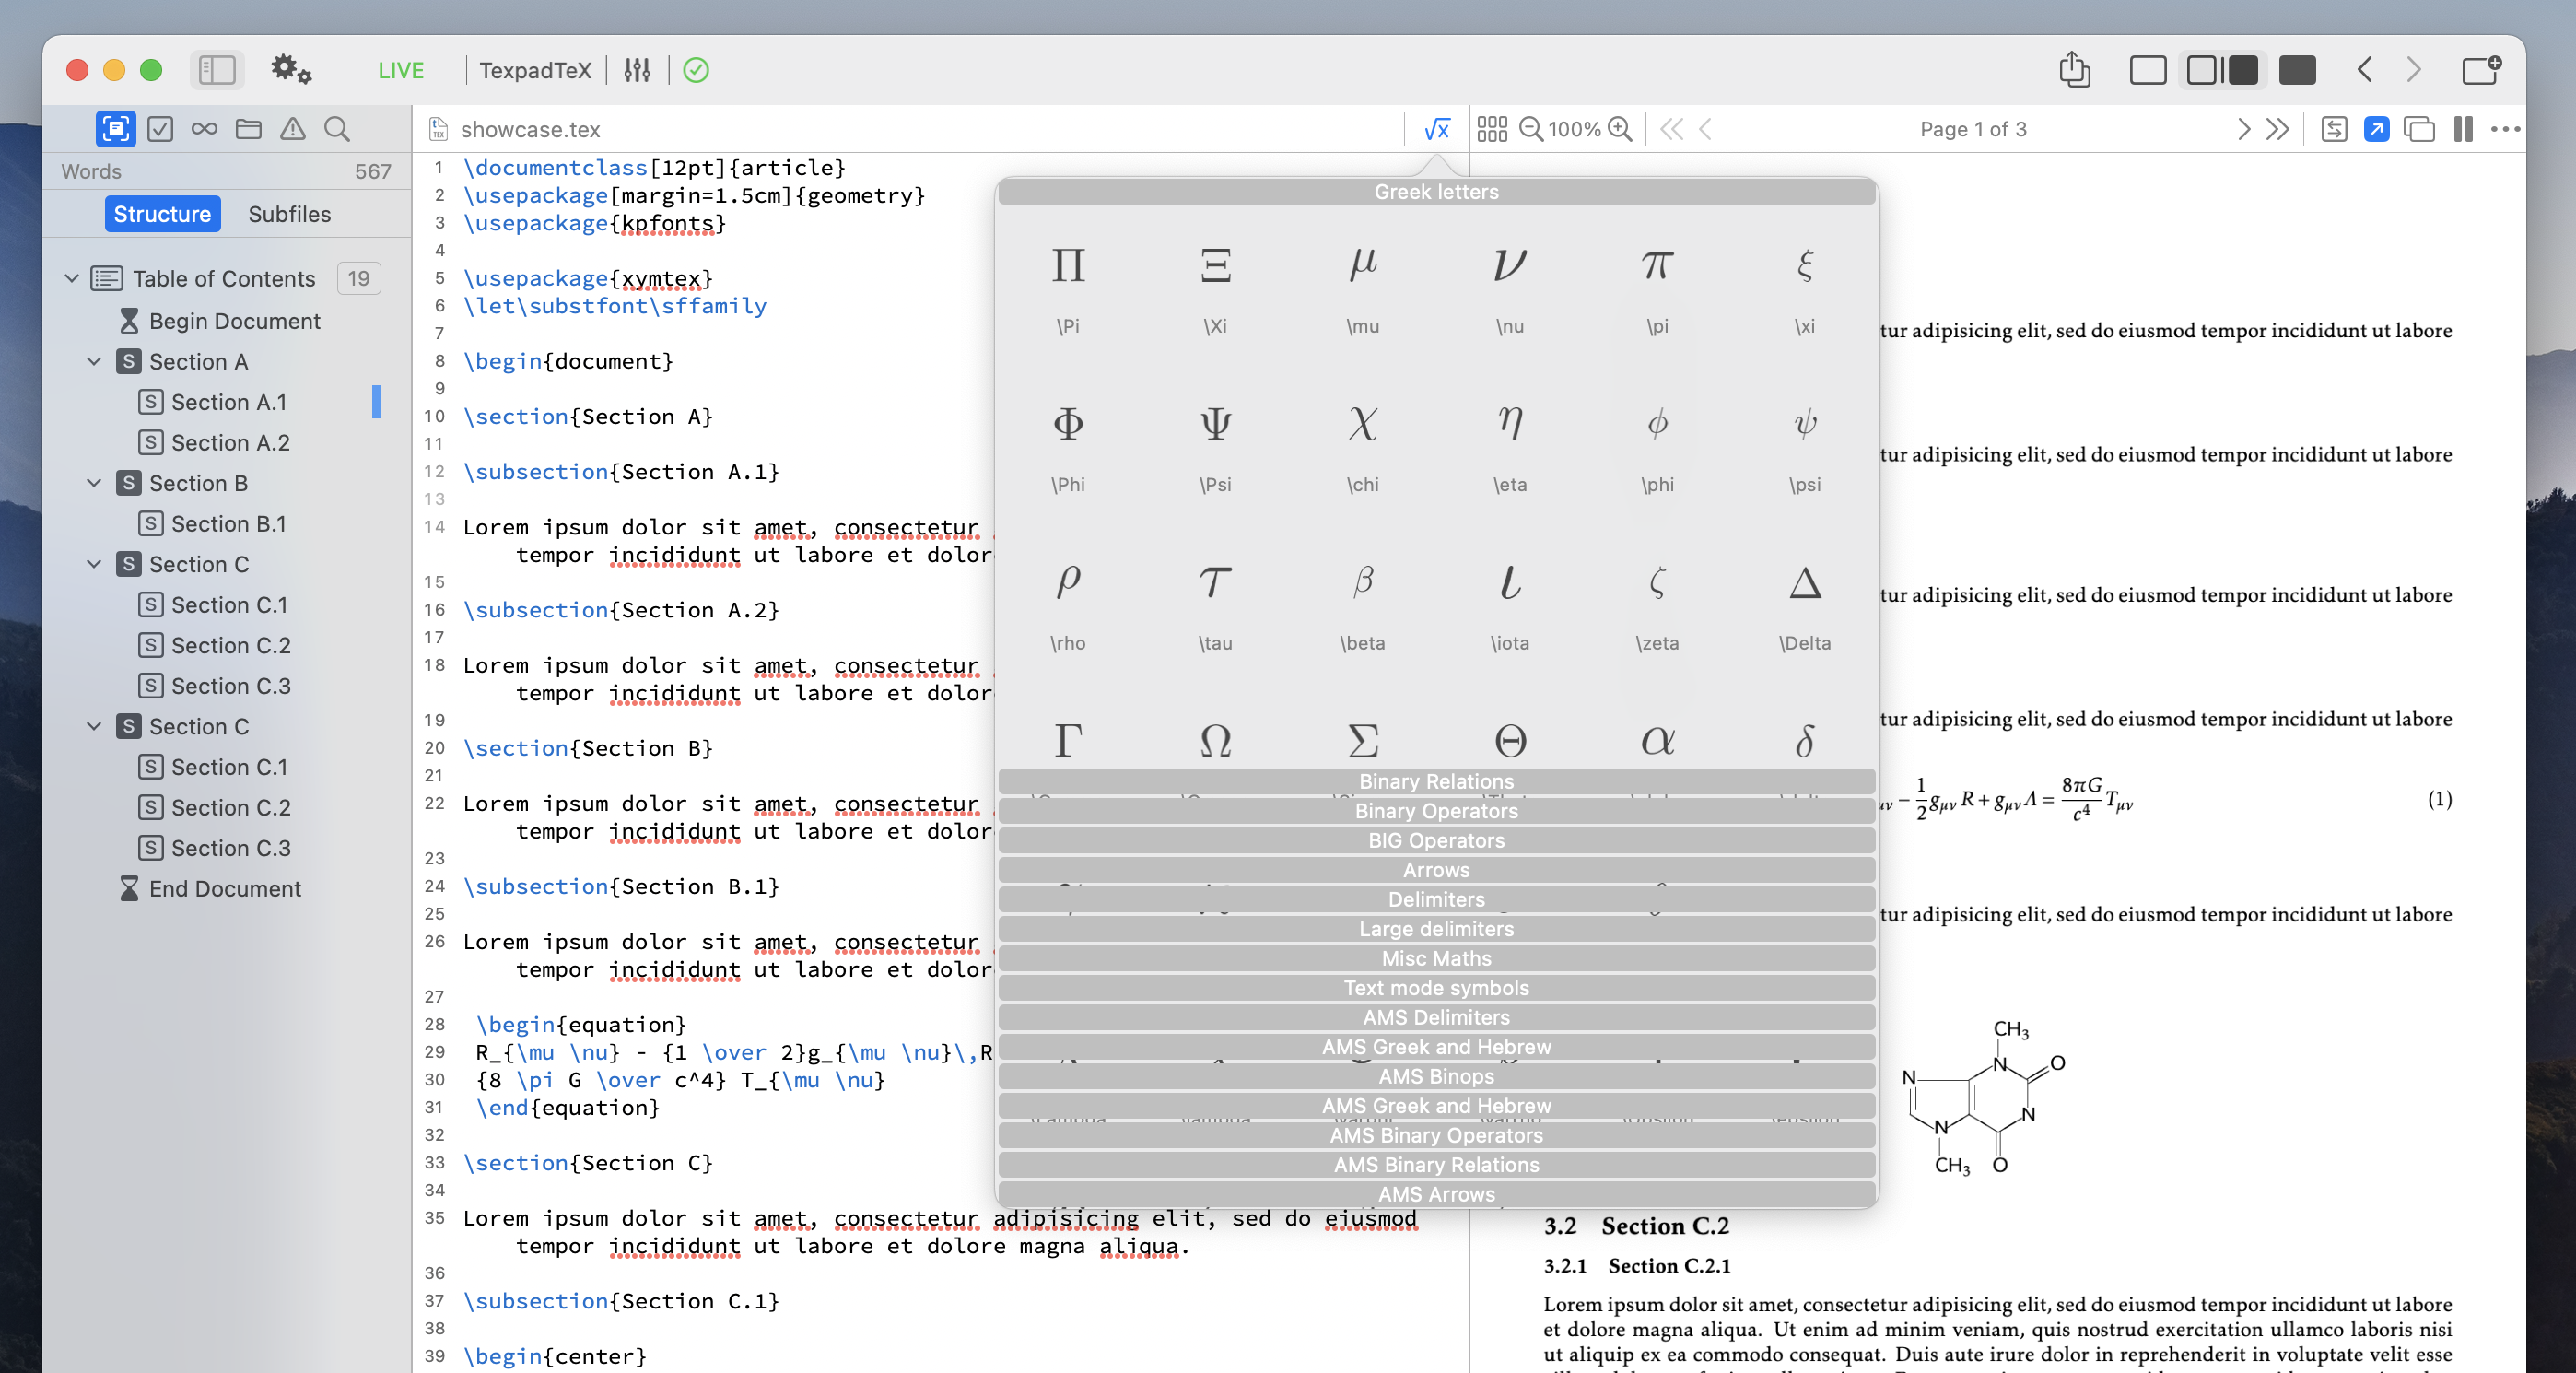Select Section B.1 in outline
The width and height of the screenshot is (2576, 1373).
click(229, 523)
